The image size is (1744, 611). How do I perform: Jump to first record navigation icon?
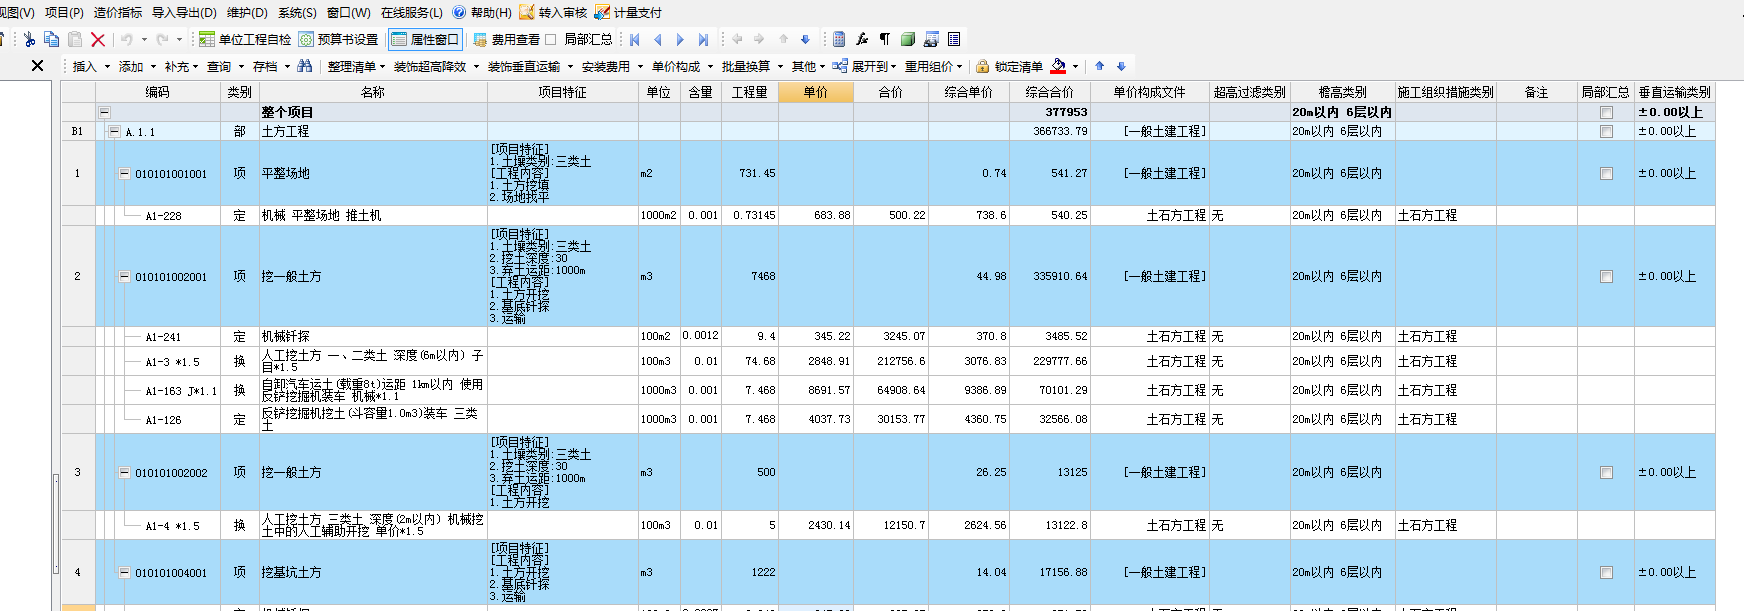coord(635,39)
